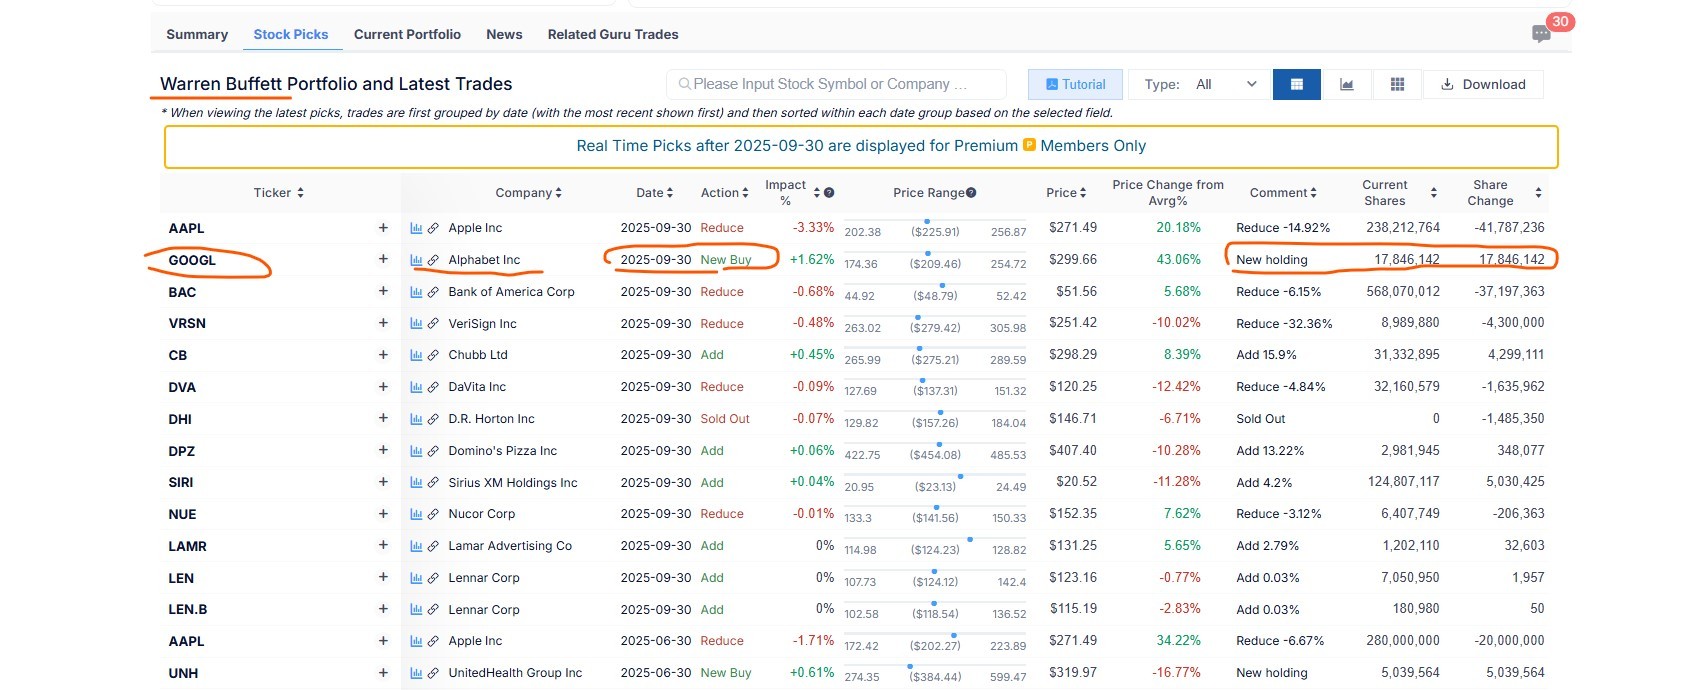Open the chat messages icon with 30 badge
Viewport: 1694px width, 690px height.
coord(1541,34)
